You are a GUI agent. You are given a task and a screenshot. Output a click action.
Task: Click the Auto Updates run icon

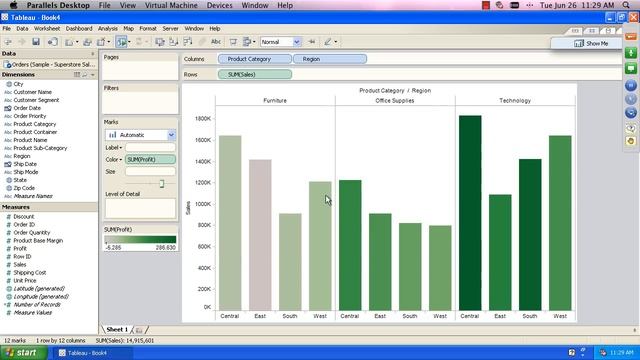tap(121, 42)
